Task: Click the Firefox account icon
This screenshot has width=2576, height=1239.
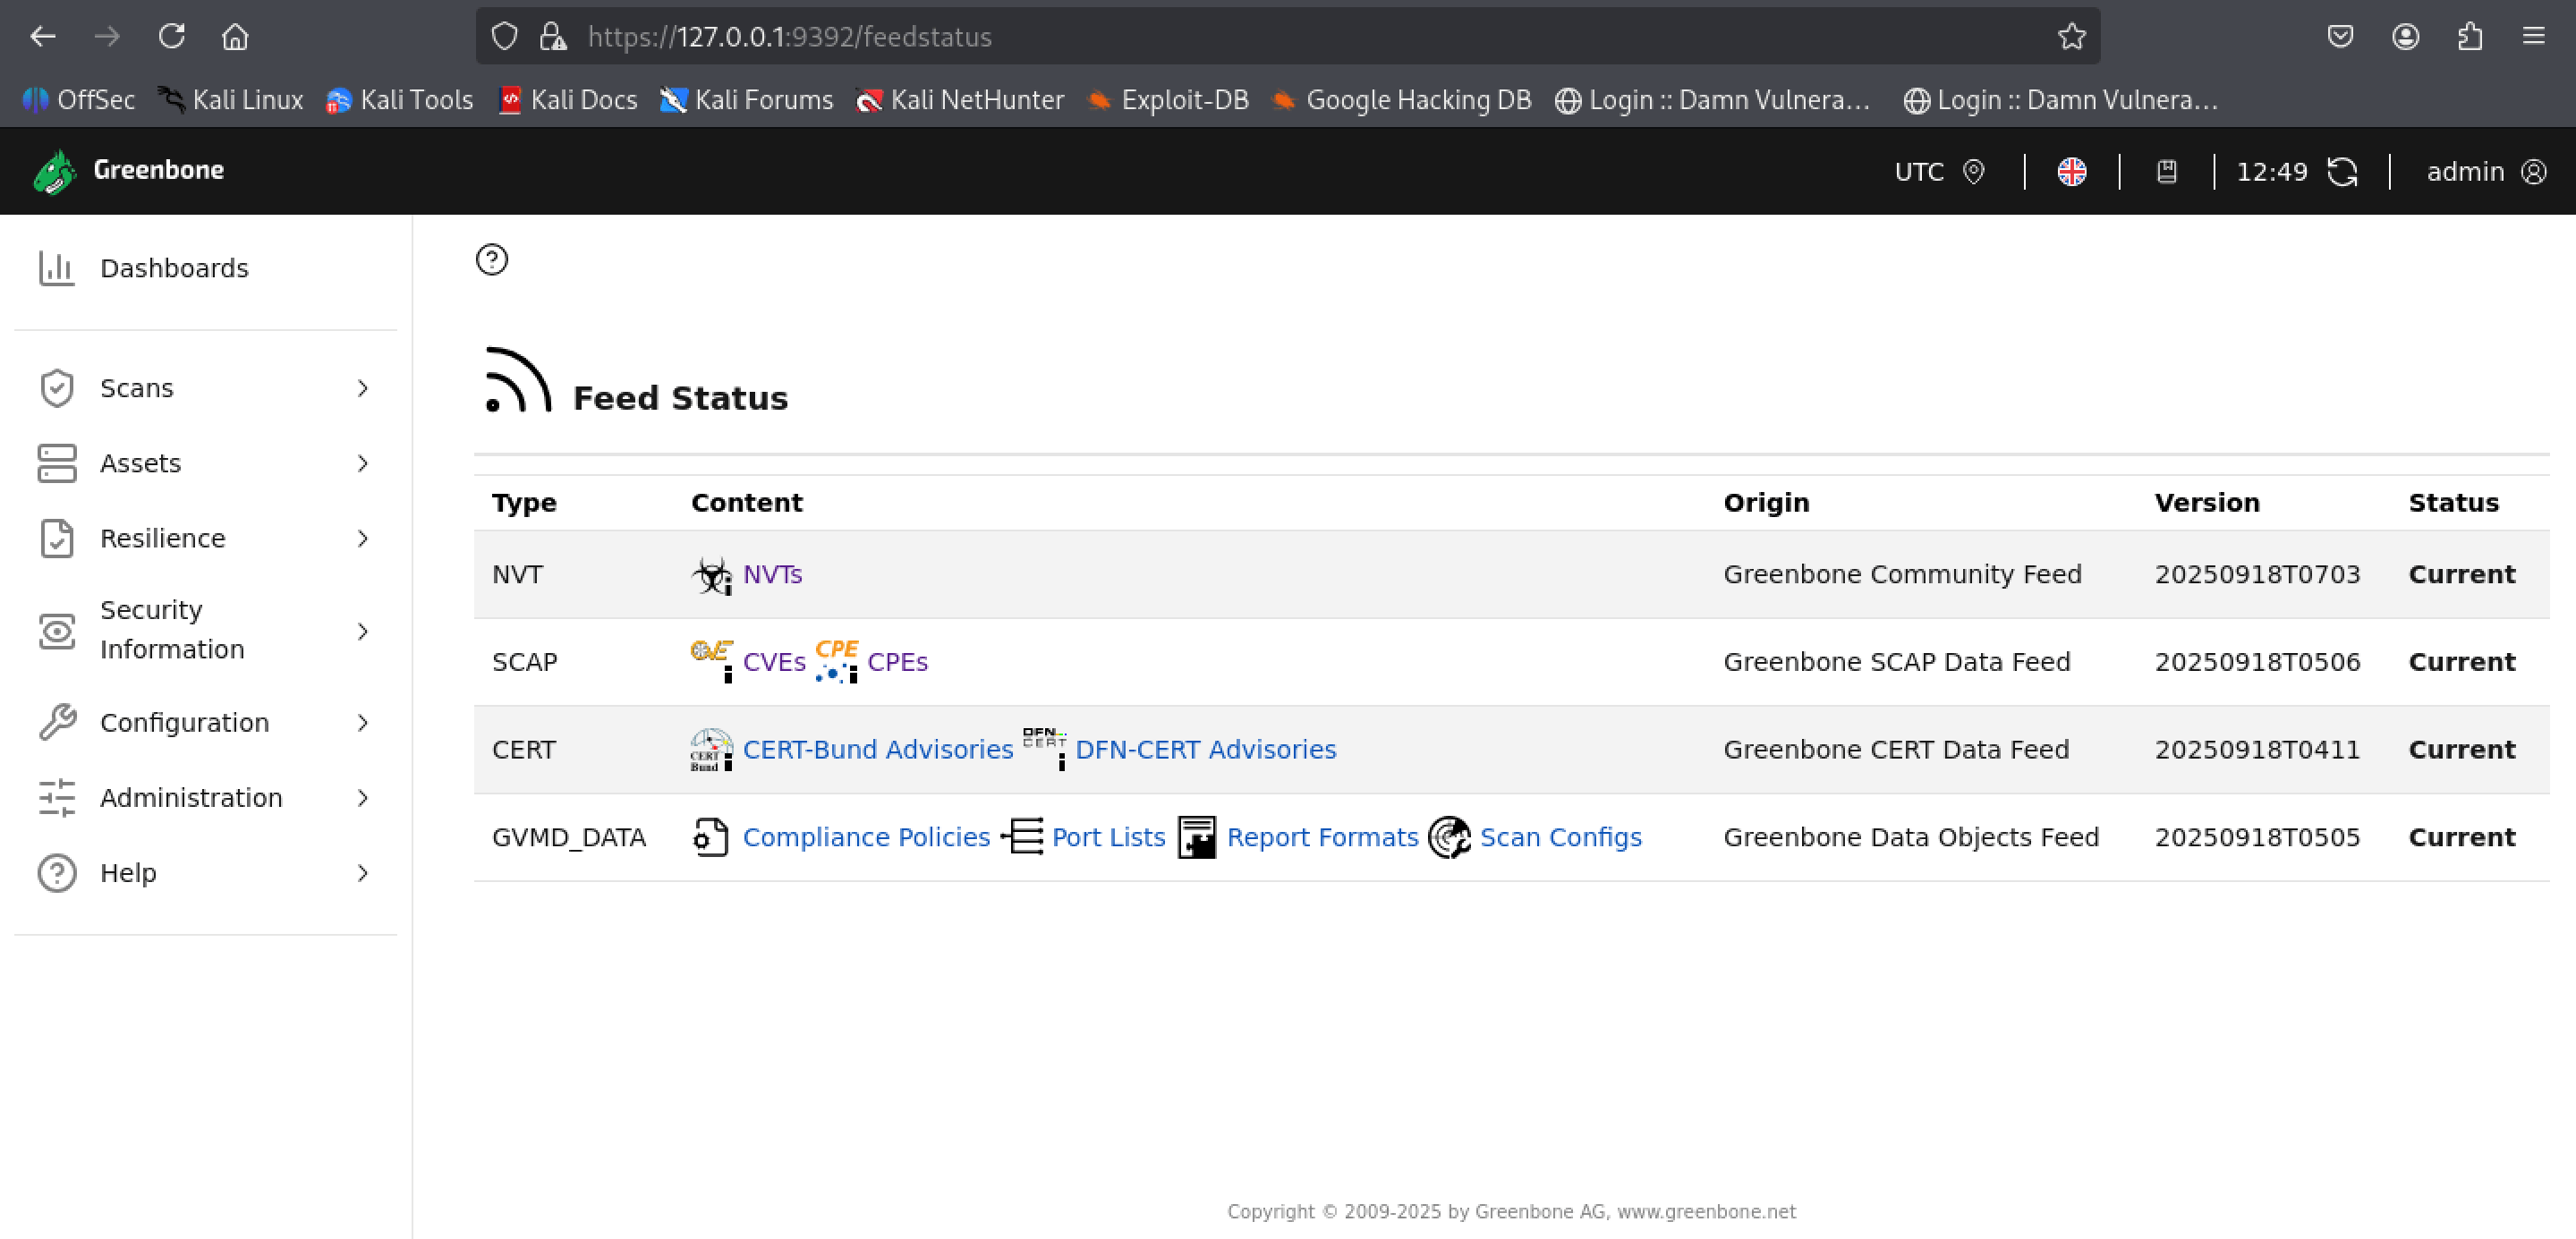Action: [2405, 37]
